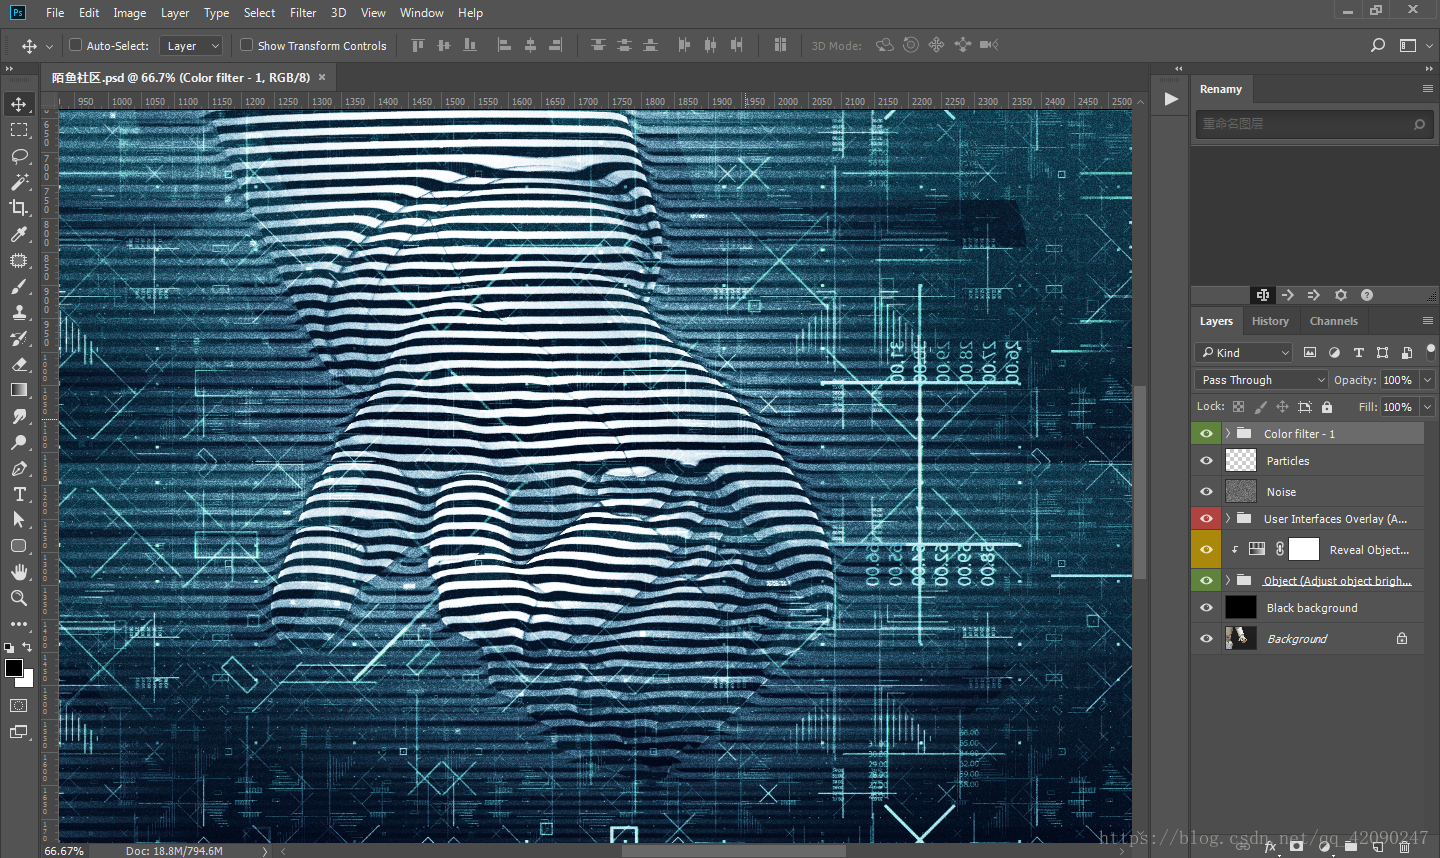Select the Pen tool
The image size is (1440, 858).
[19, 468]
